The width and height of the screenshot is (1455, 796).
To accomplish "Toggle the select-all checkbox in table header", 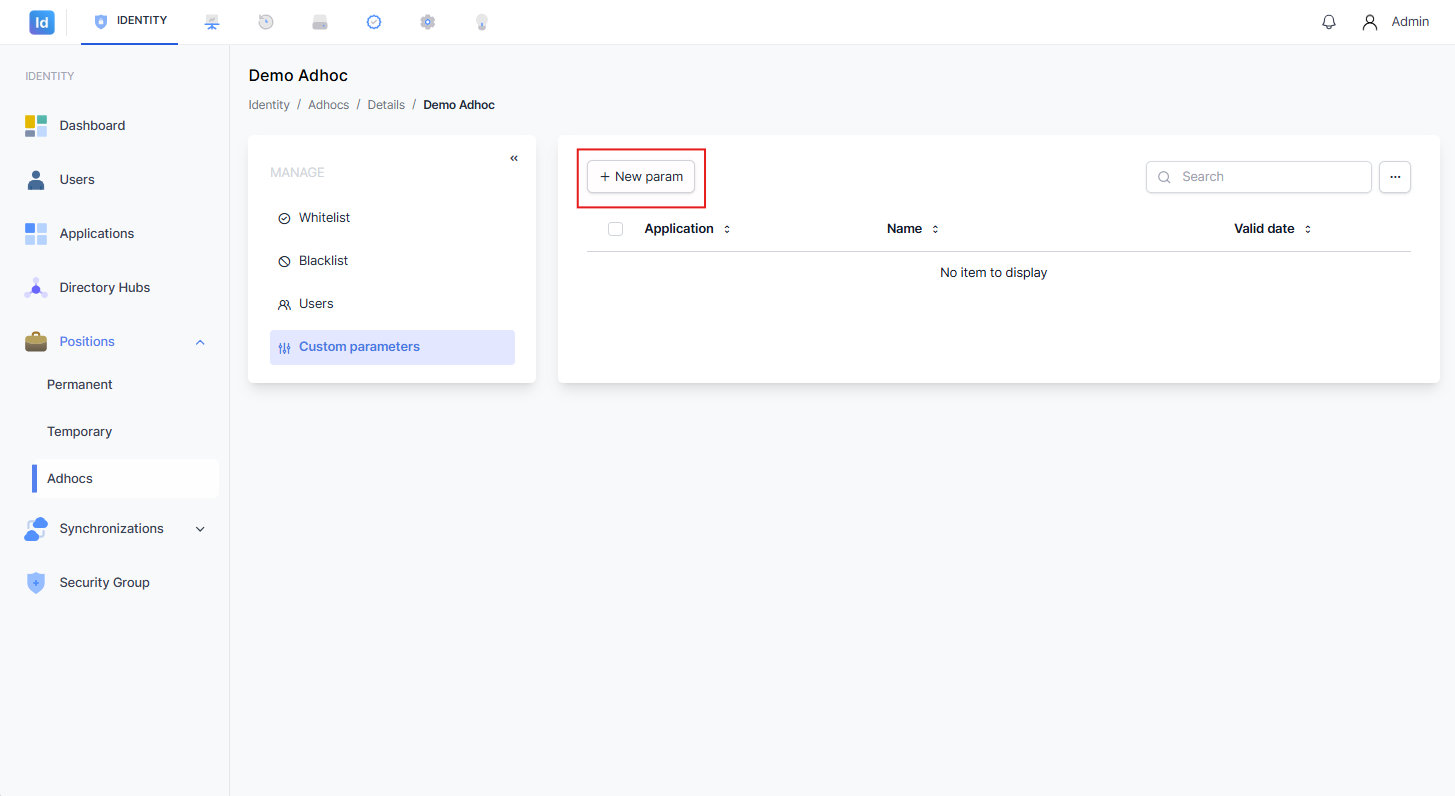I will 615,229.
